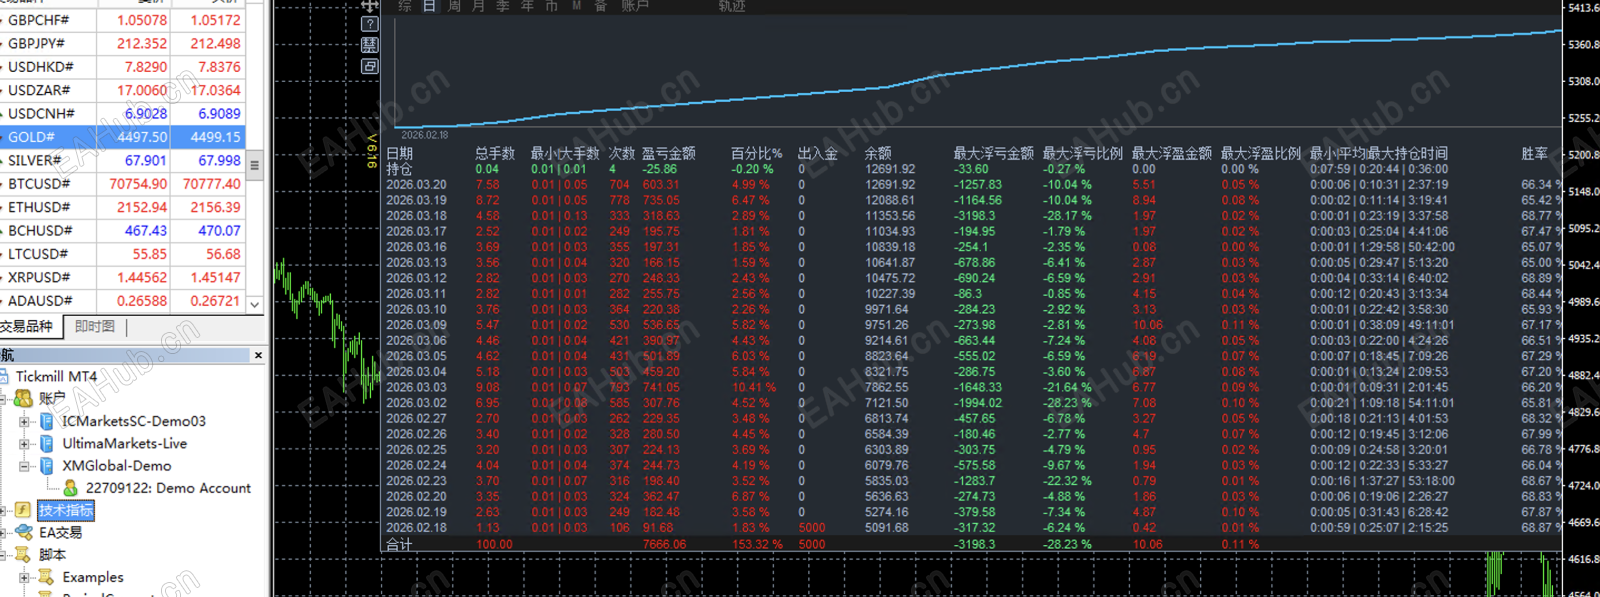Click the restore window icon below 禁
1600x597 pixels.
pyautogui.click(x=370, y=67)
